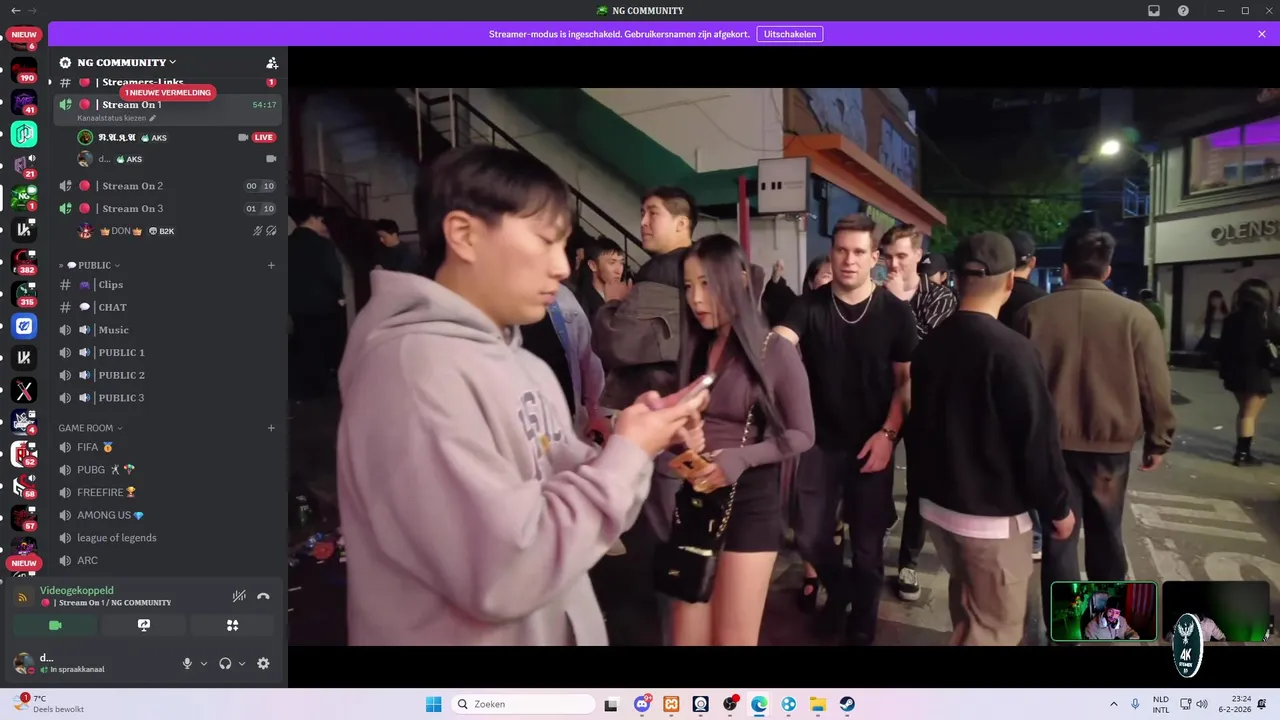The image size is (1280, 720).
Task: Click the main street livestream video
Action: coord(784,366)
